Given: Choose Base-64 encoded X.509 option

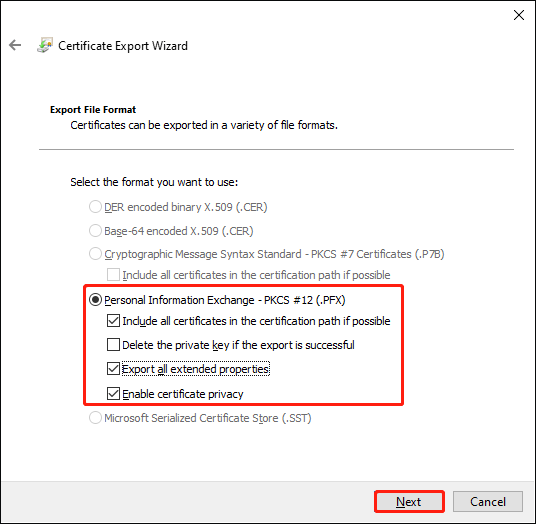Looking at the screenshot, I should [x=95, y=231].
